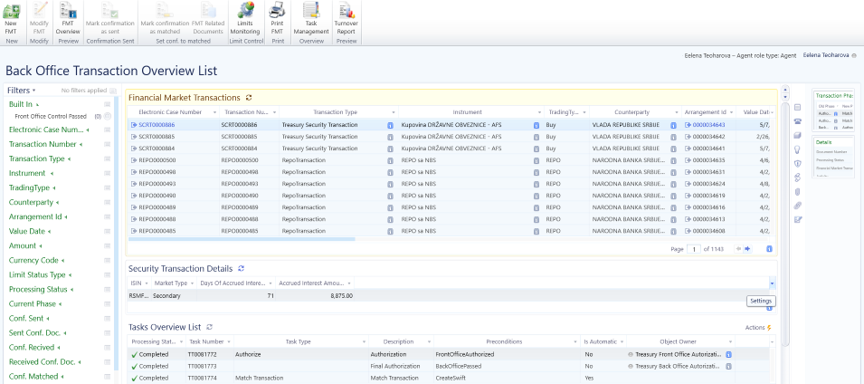Toggle Front Office Control Passed filter
Image resolution: width=864 pixels, height=384 pixels.
point(107,116)
